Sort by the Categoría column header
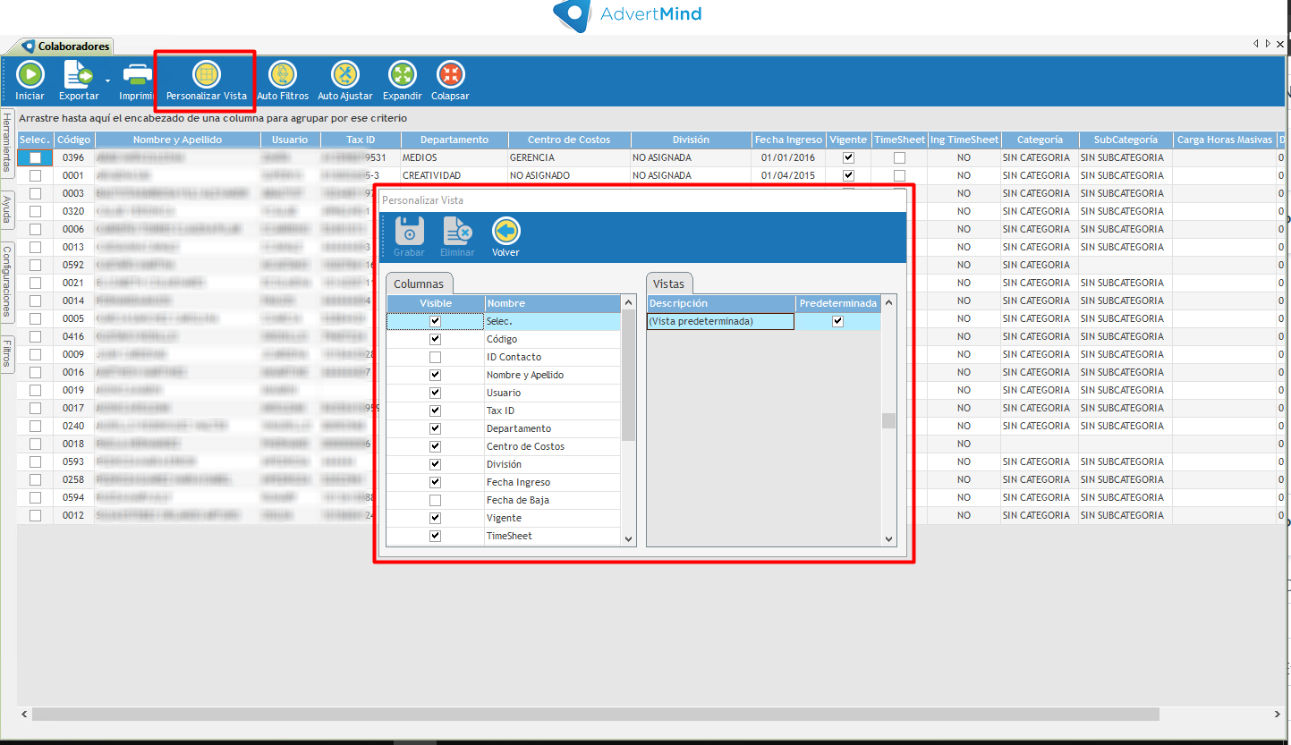The height and width of the screenshot is (745, 1291). pyautogui.click(x=1040, y=140)
